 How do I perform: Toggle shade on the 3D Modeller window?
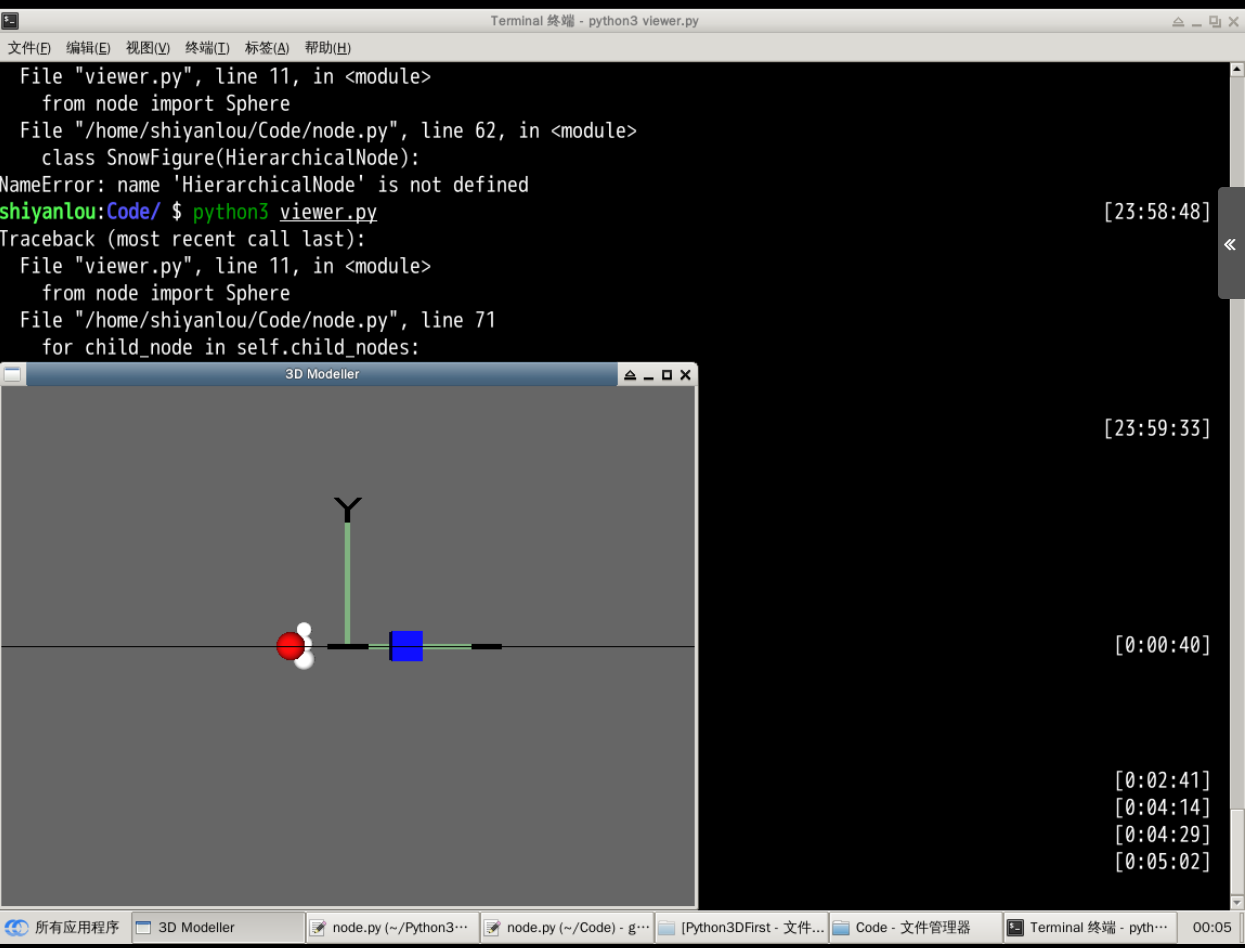630,374
